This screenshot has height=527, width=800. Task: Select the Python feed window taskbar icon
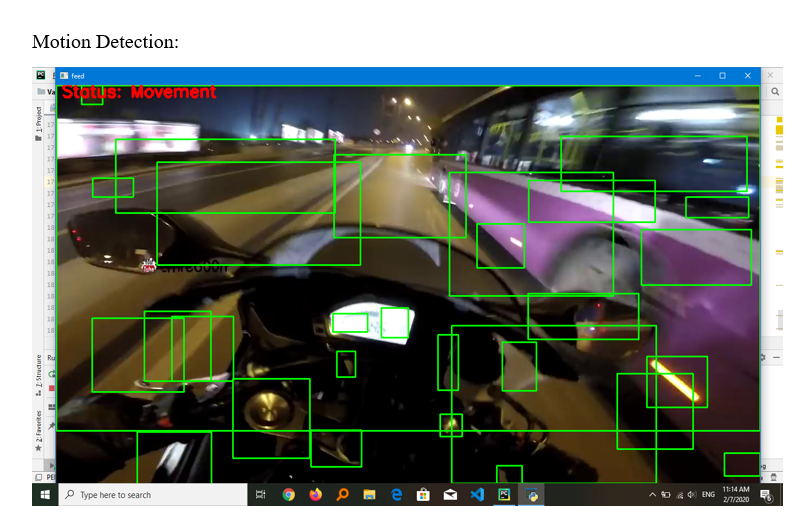[x=531, y=494]
